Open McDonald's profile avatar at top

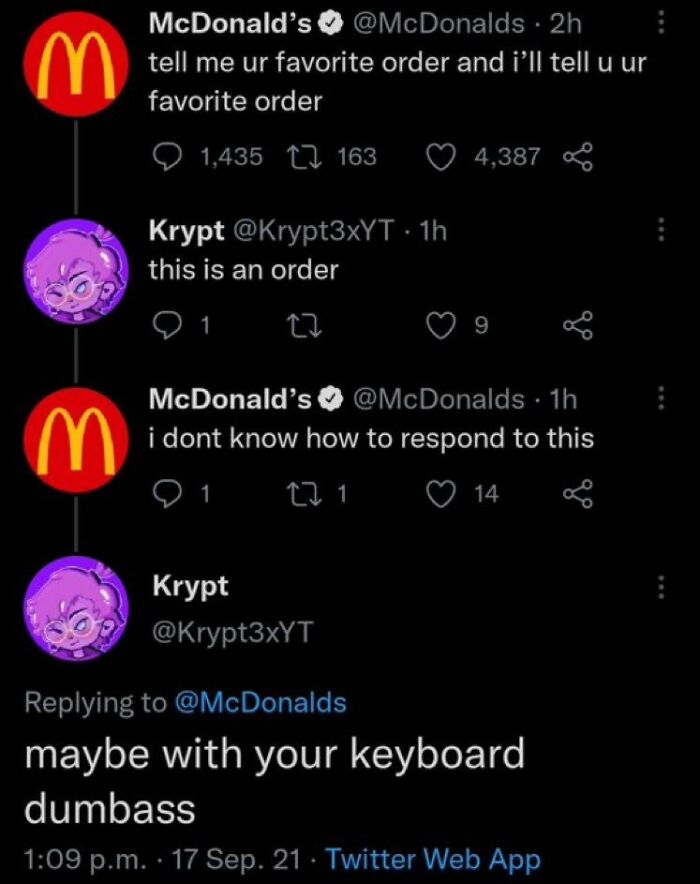75,60
